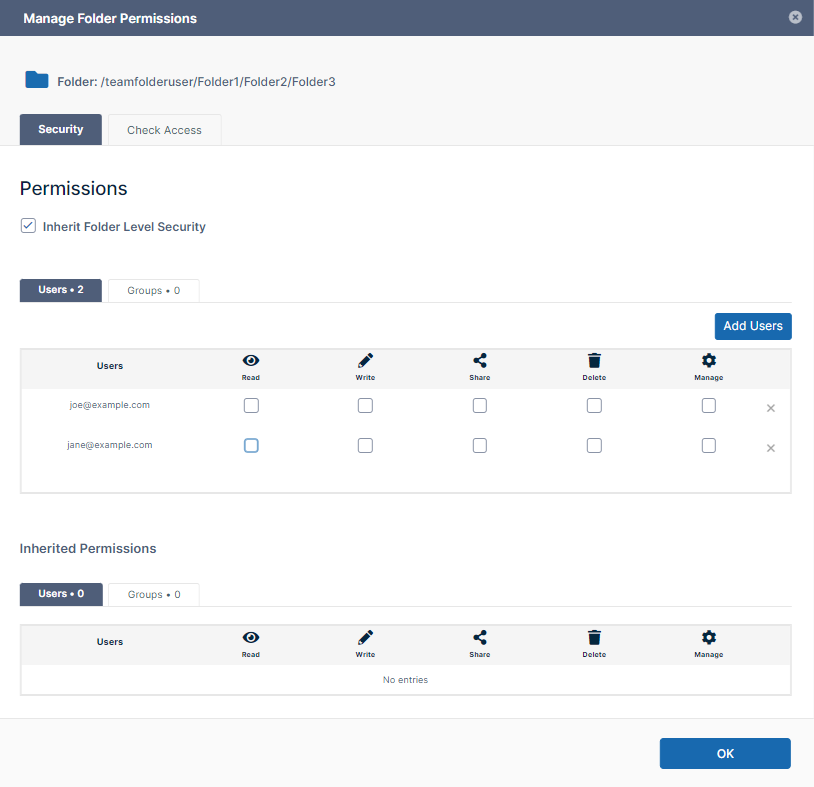Switch to the Check Access tab

click(x=164, y=130)
